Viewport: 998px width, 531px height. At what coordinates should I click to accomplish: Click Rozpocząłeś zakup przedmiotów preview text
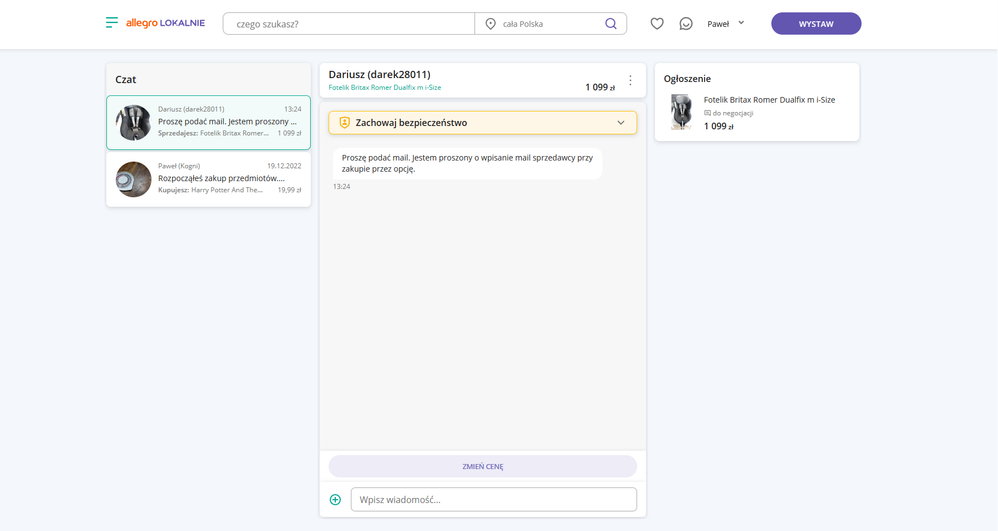[221, 178]
